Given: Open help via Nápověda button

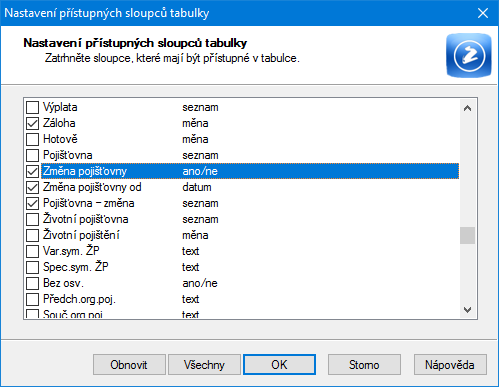Looking at the screenshot, I should tap(450, 365).
